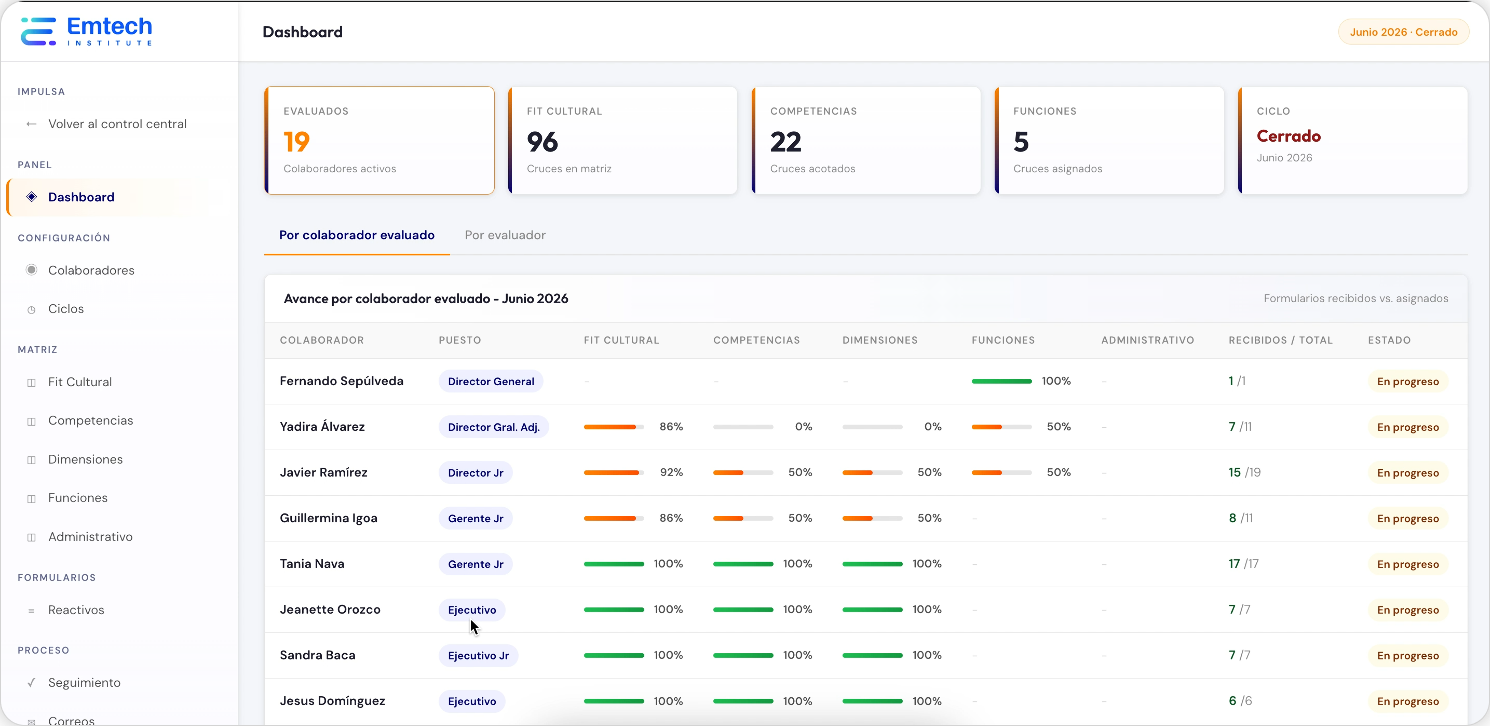Click the Fit Cultural matrix icon

coord(31,382)
